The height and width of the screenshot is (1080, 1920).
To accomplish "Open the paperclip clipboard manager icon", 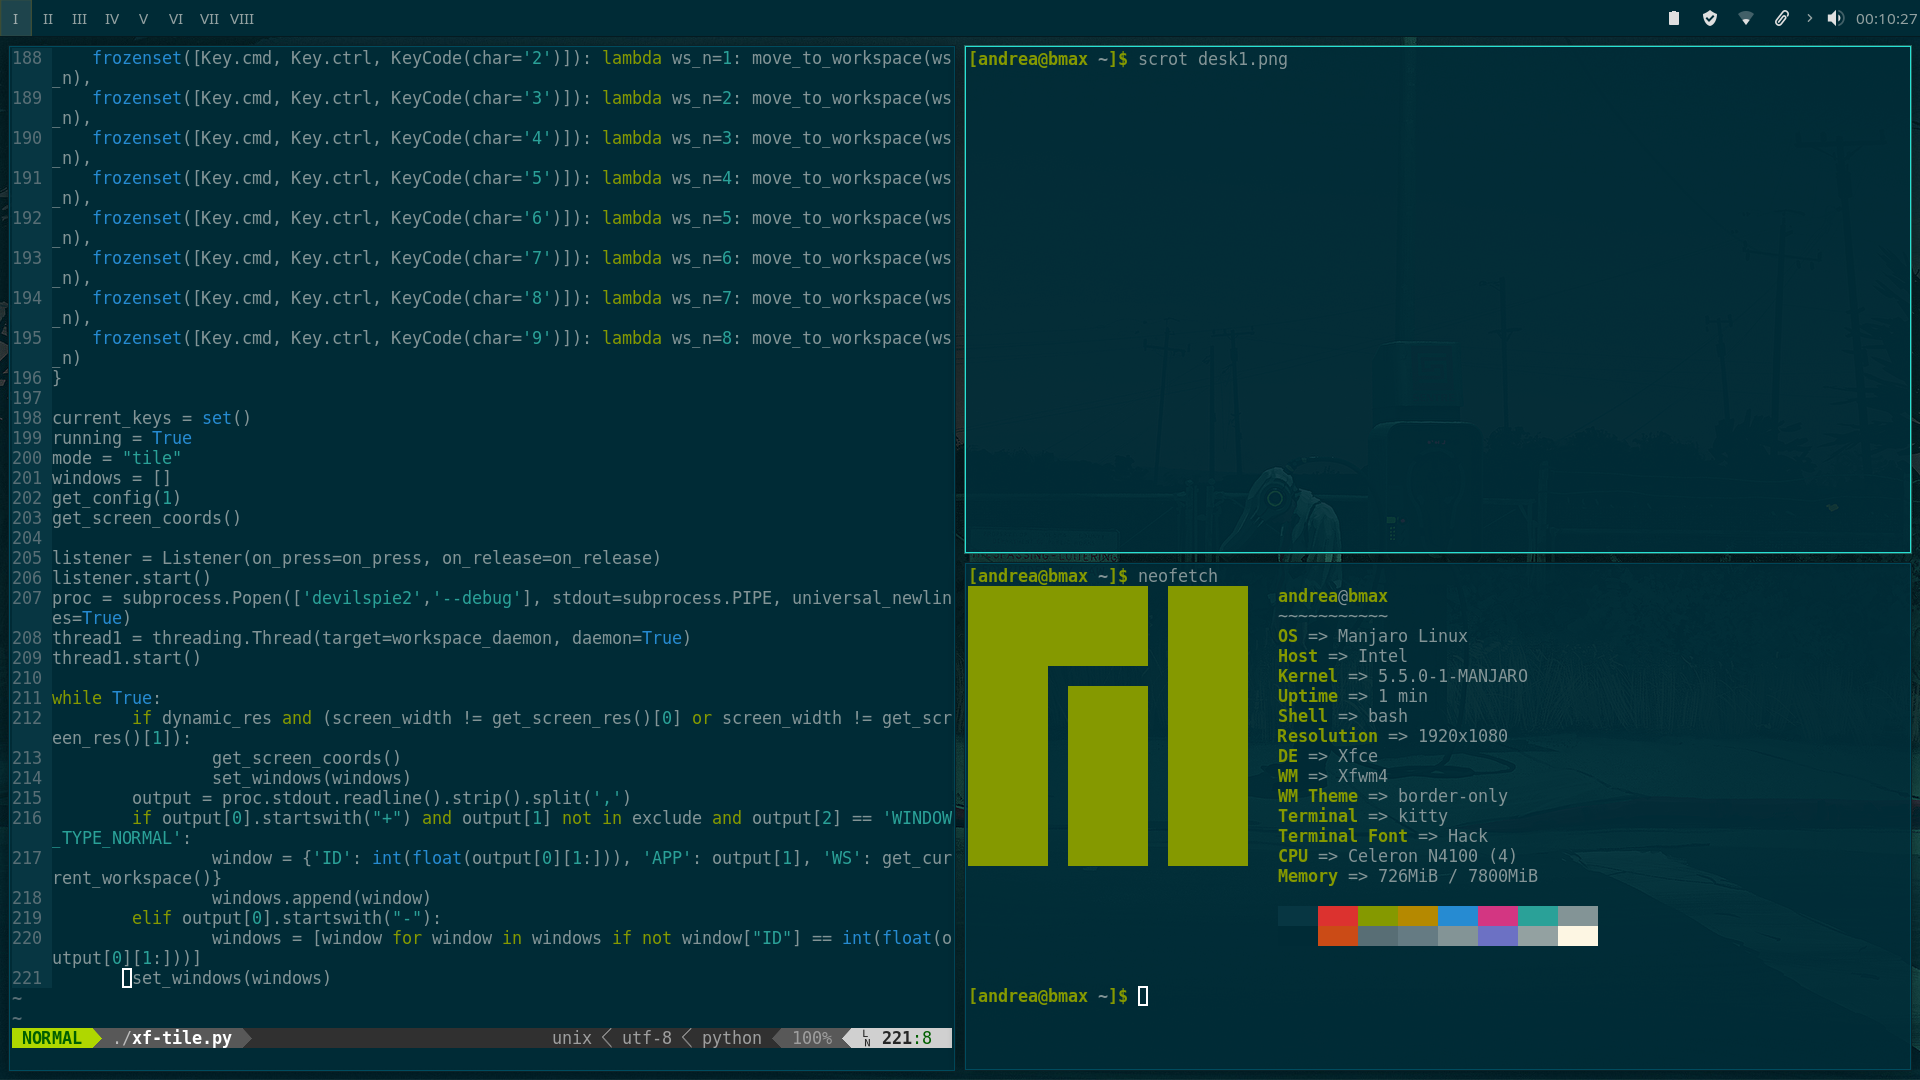I will (1782, 18).
